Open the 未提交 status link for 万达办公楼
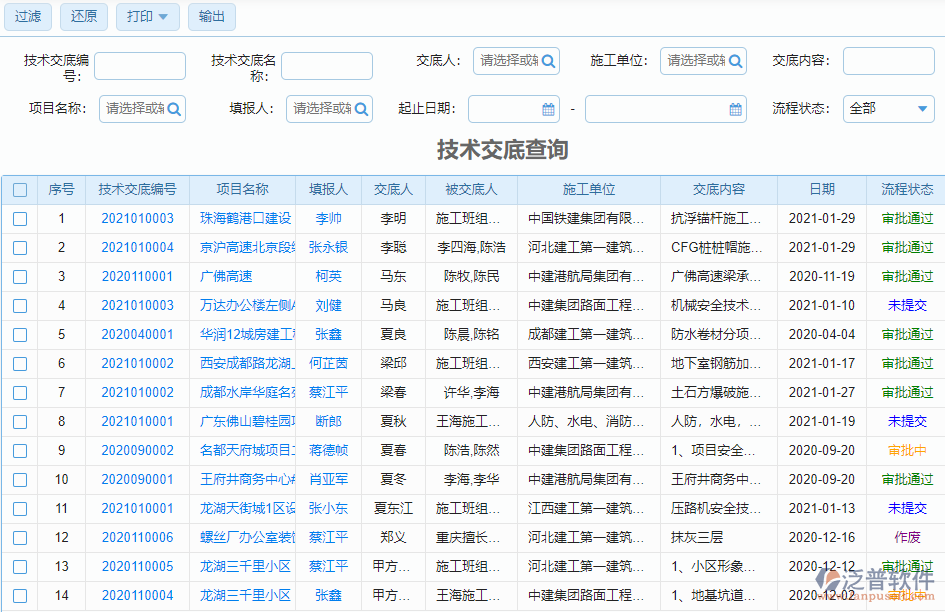The height and width of the screenshot is (612, 945). tap(906, 306)
